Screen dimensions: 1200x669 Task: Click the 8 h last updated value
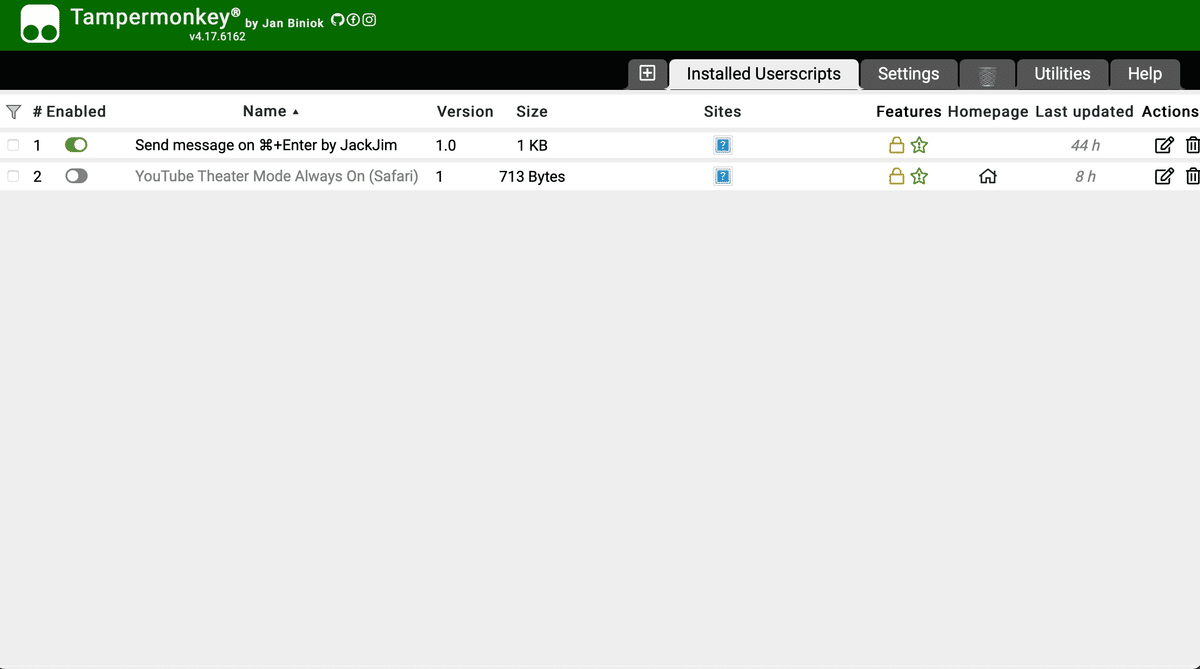coord(1085,177)
